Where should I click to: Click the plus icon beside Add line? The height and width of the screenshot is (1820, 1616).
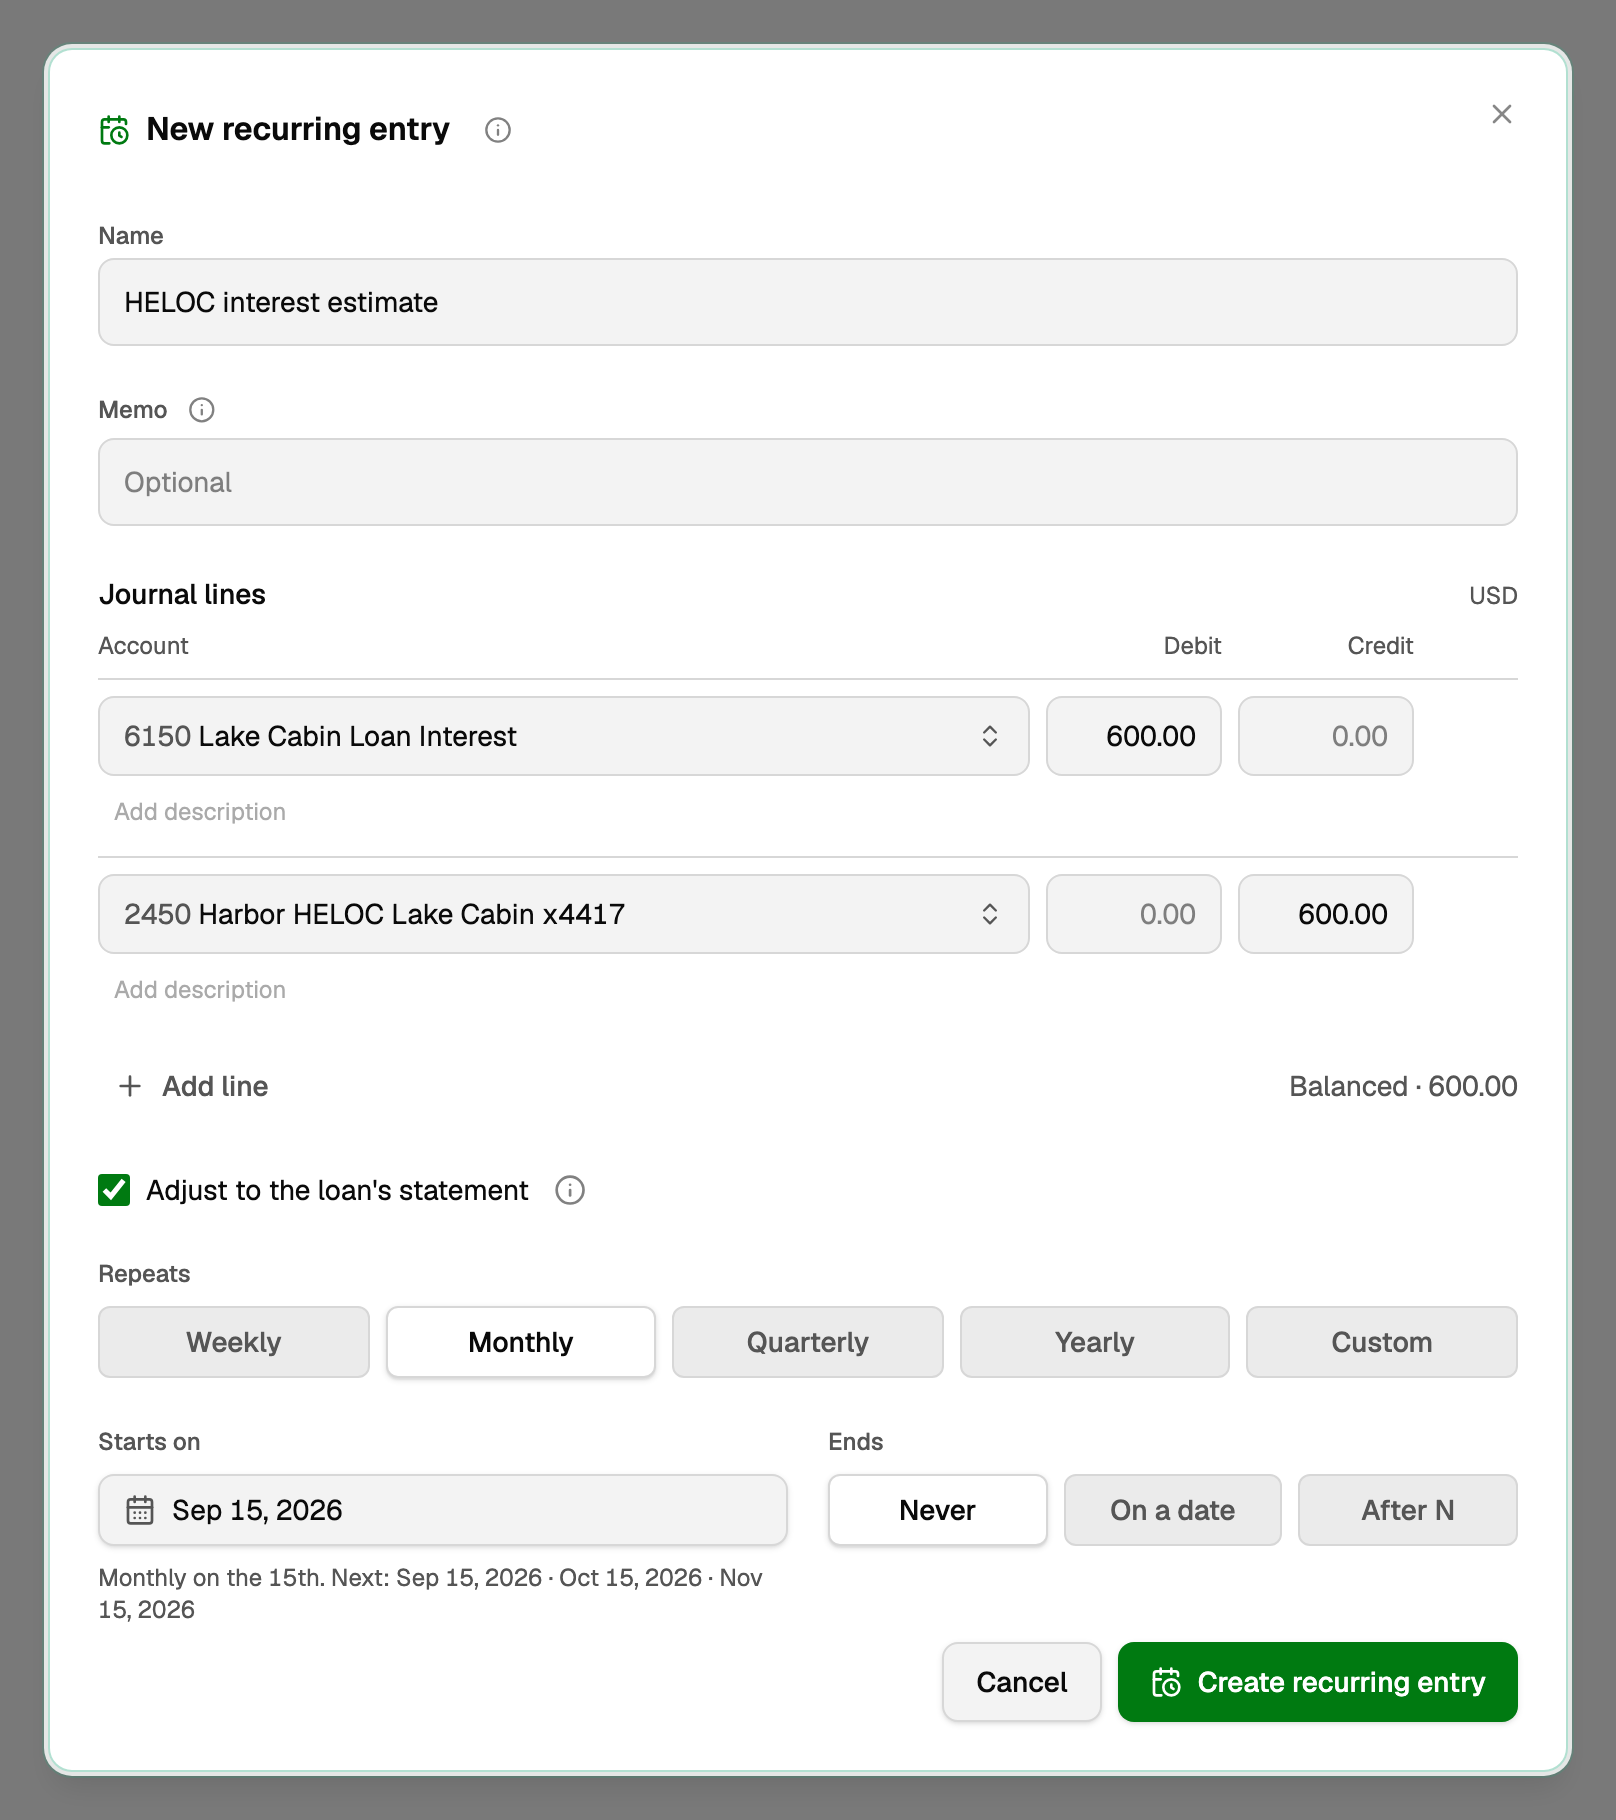(130, 1086)
